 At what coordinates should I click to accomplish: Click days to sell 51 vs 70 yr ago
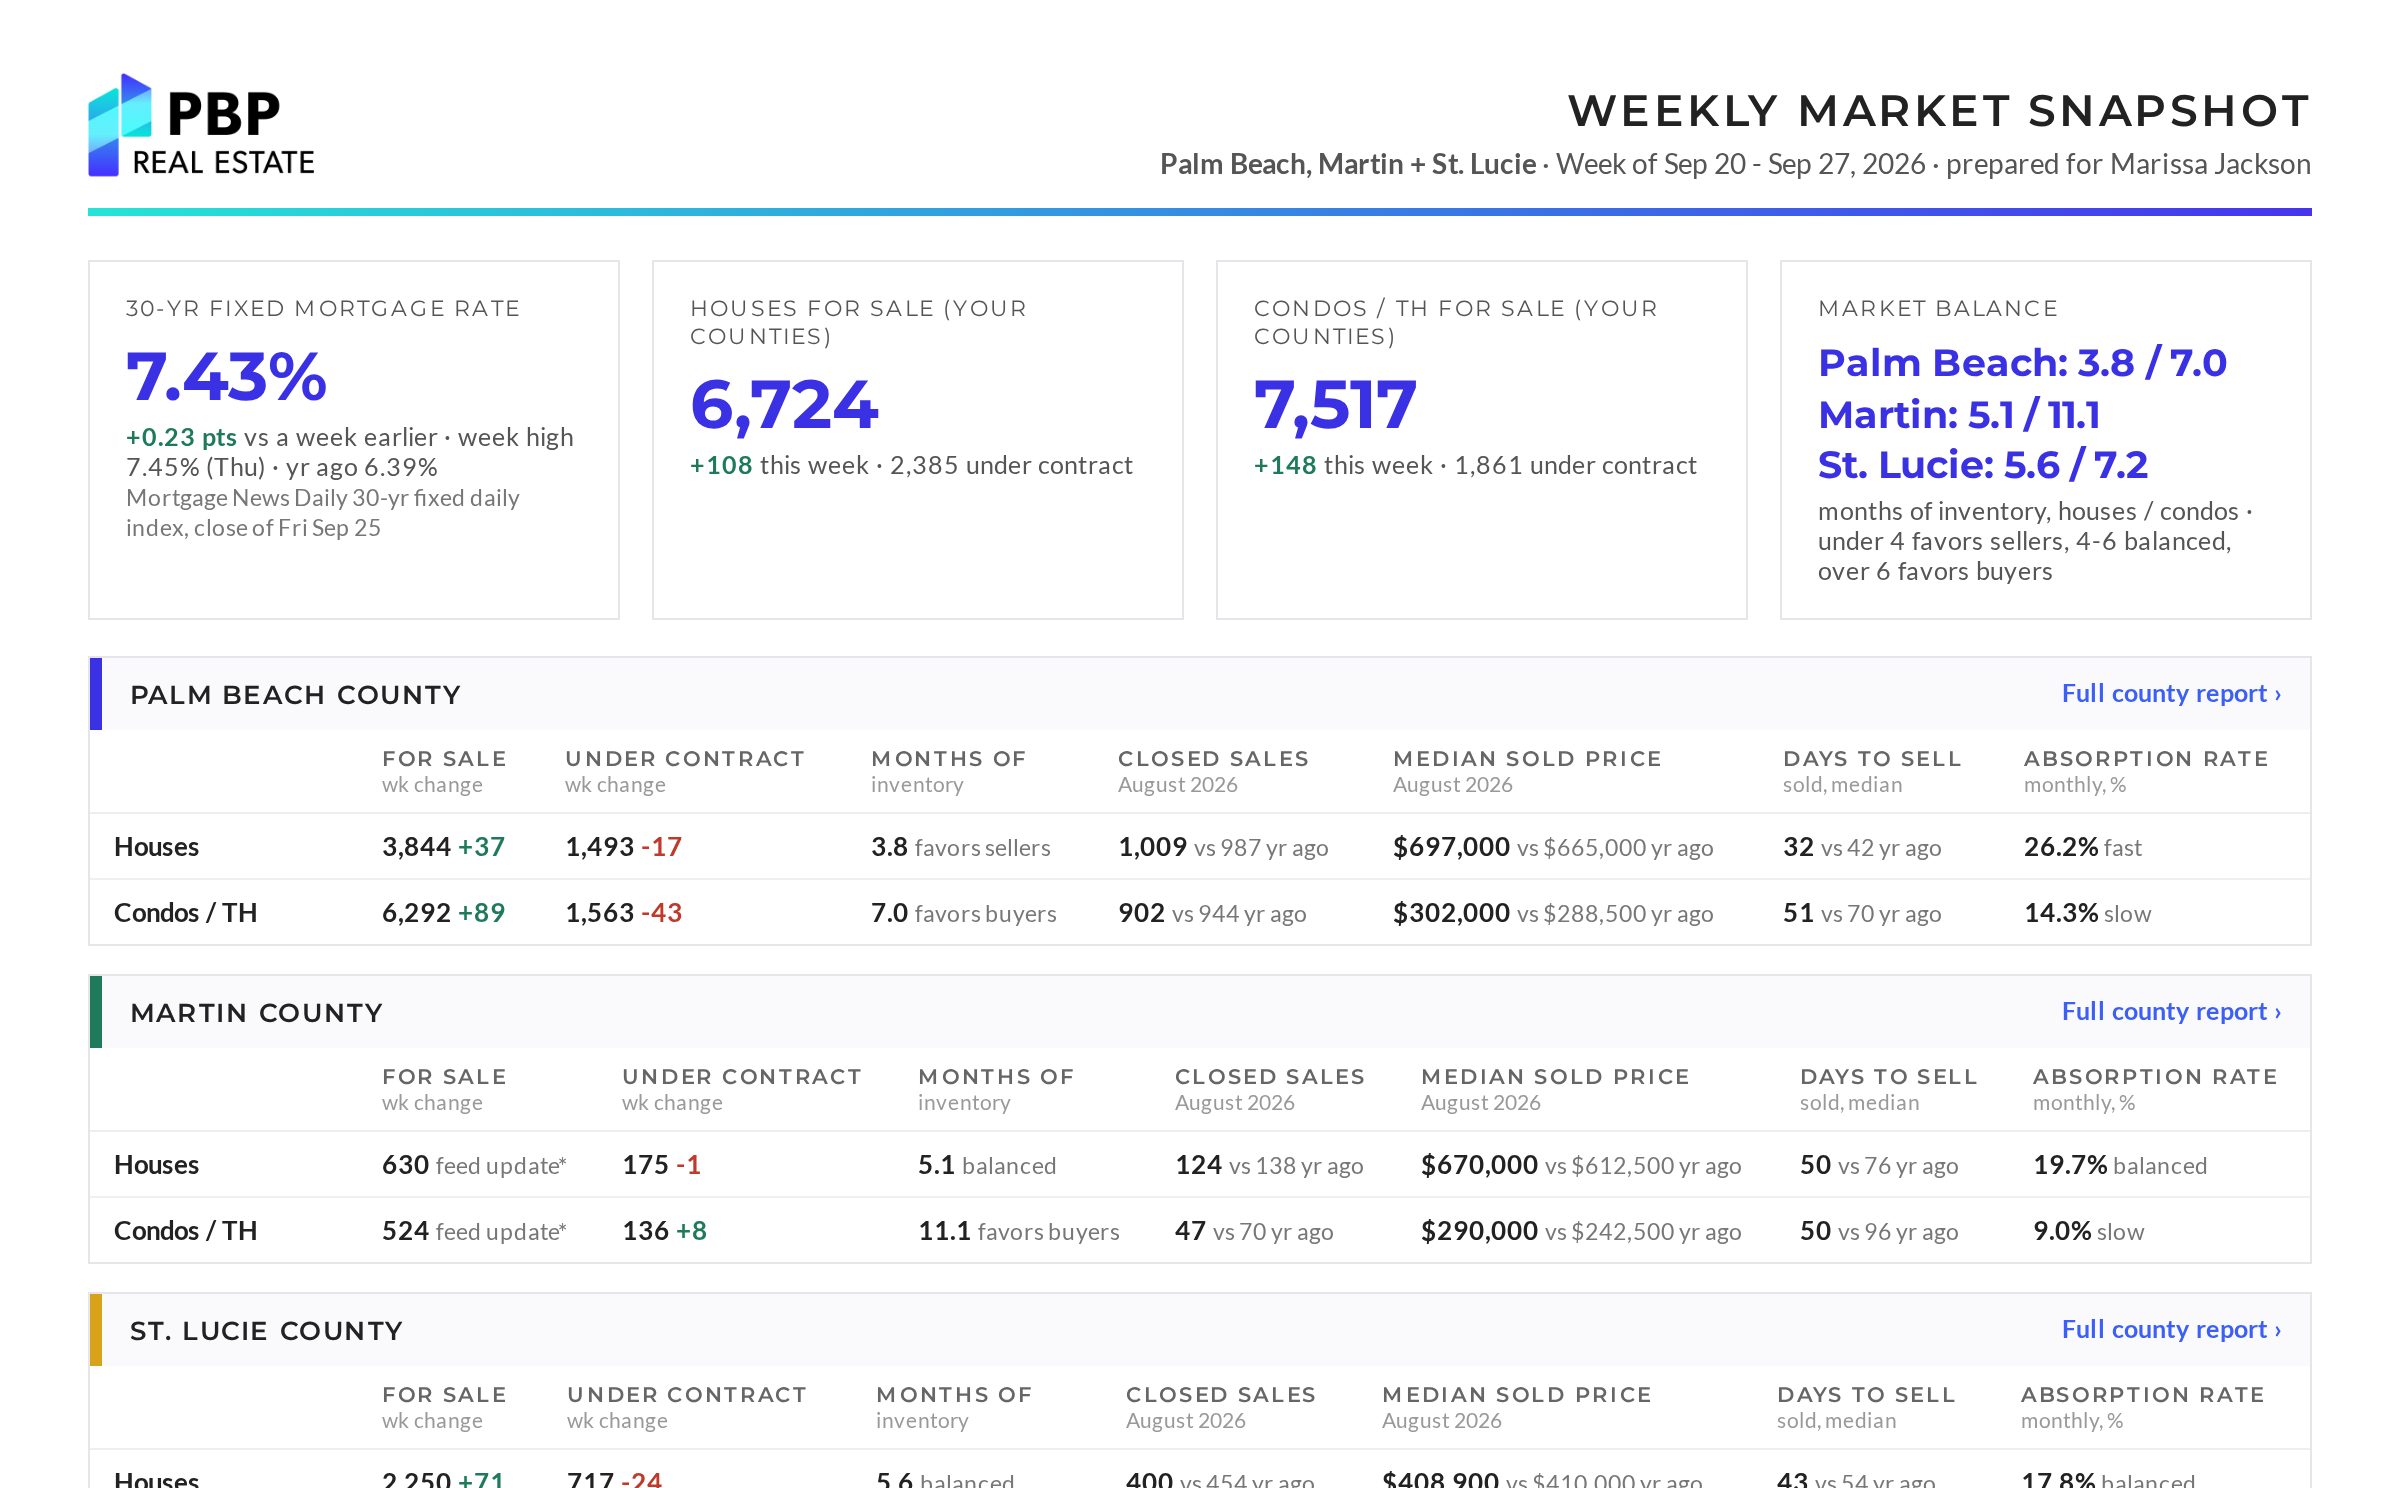tap(1862, 913)
